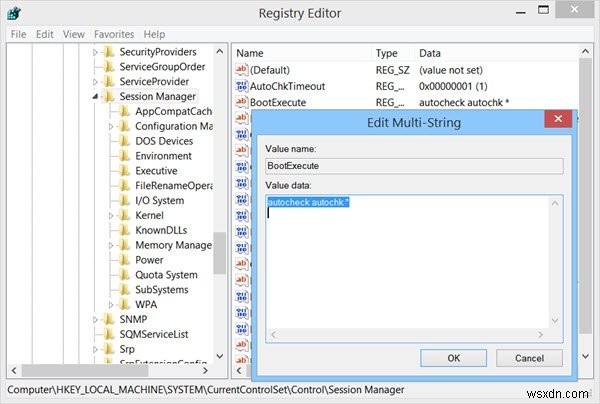Click the Registry Editor app icon

(x=14, y=13)
